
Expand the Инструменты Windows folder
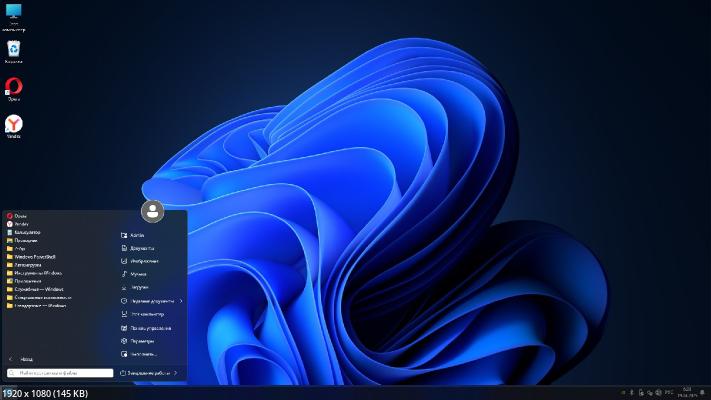34,273
